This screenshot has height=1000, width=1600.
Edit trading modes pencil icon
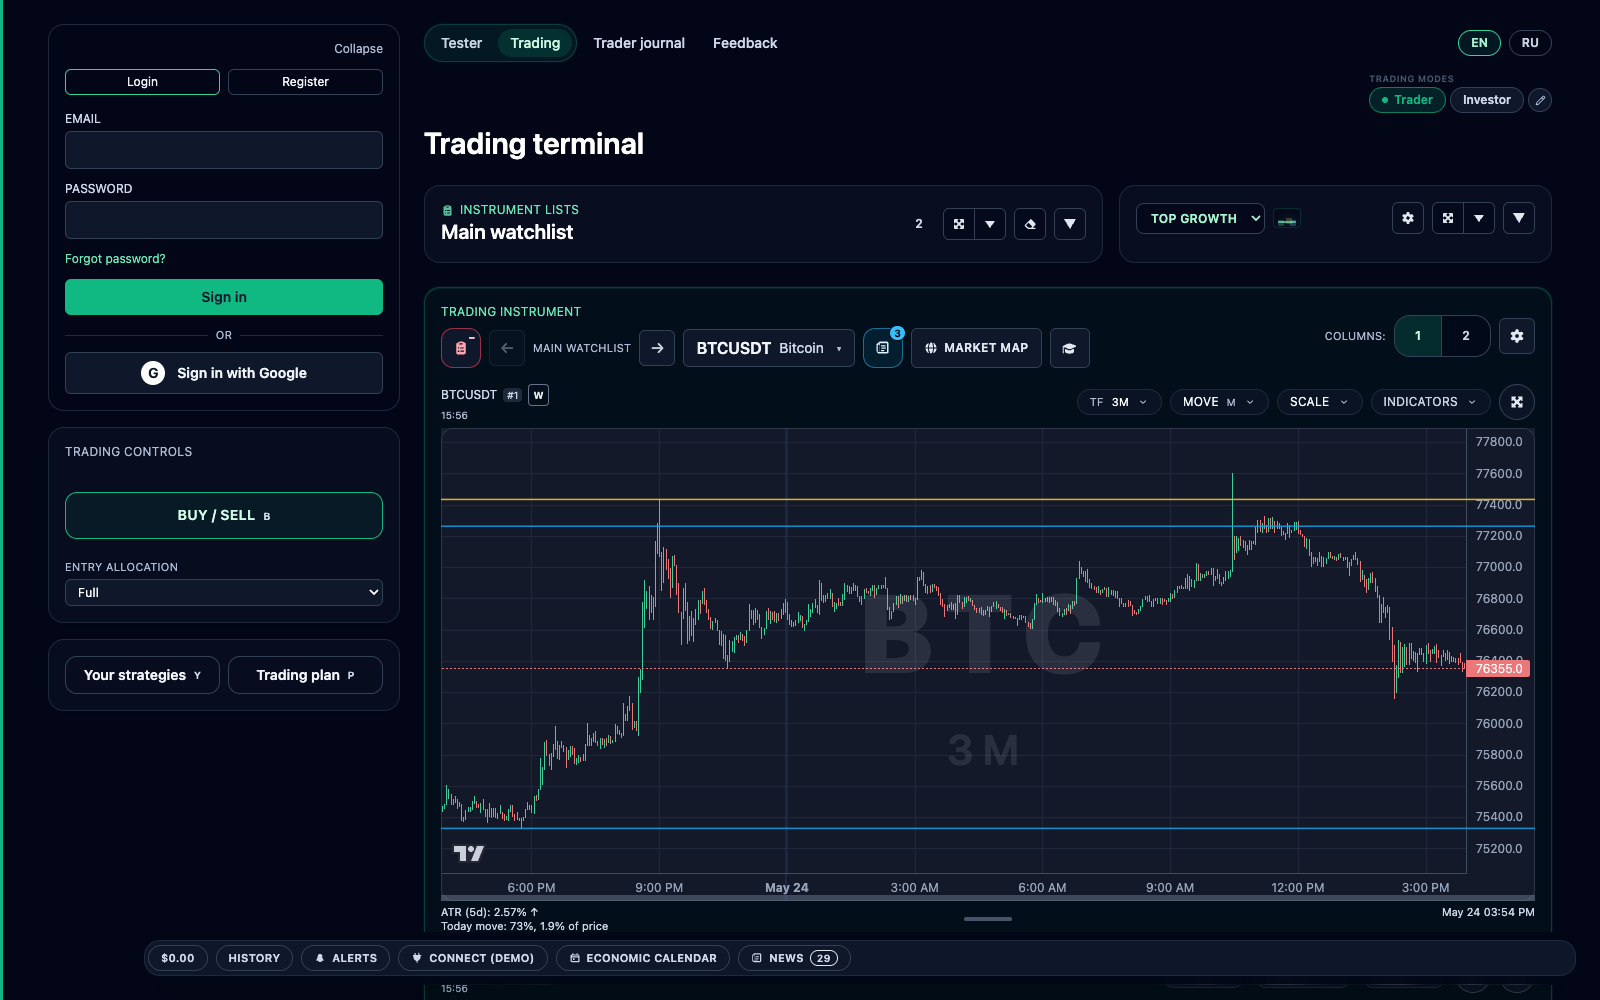point(1541,100)
